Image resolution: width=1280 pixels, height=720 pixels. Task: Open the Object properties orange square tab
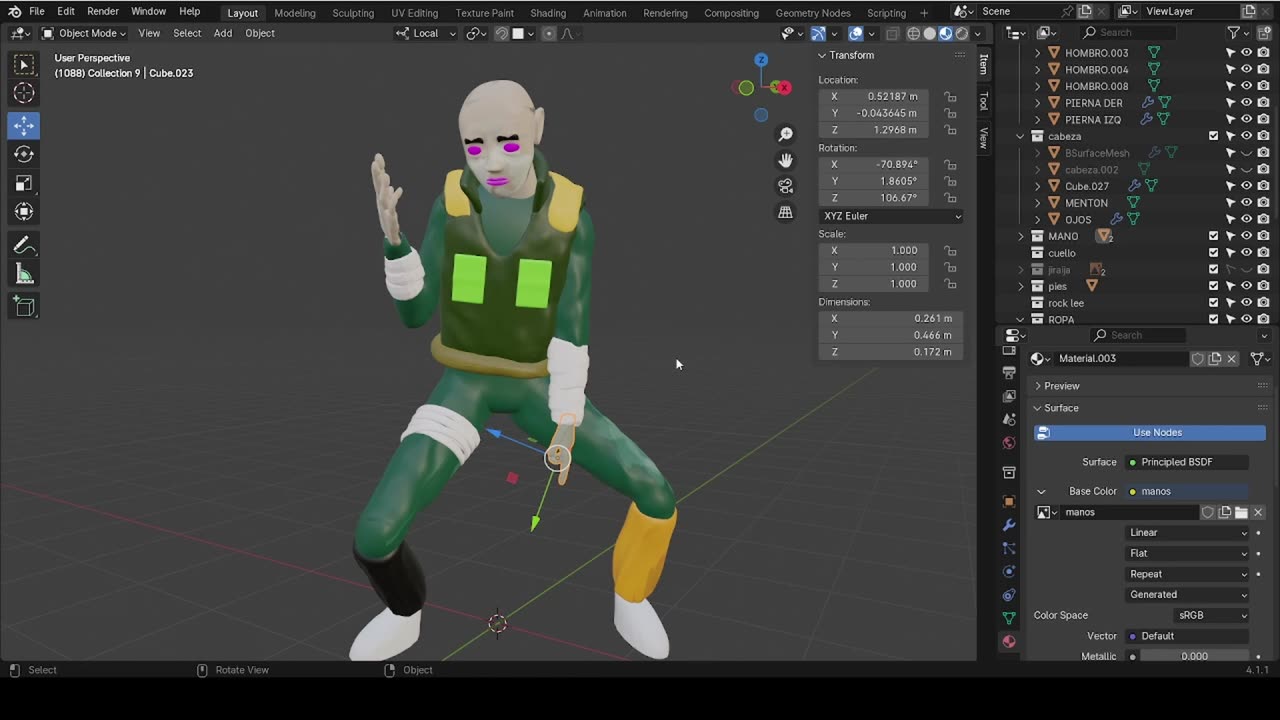click(x=1009, y=501)
